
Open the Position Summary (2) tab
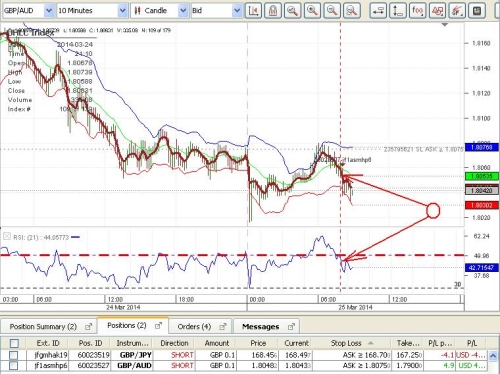[x=49, y=327]
